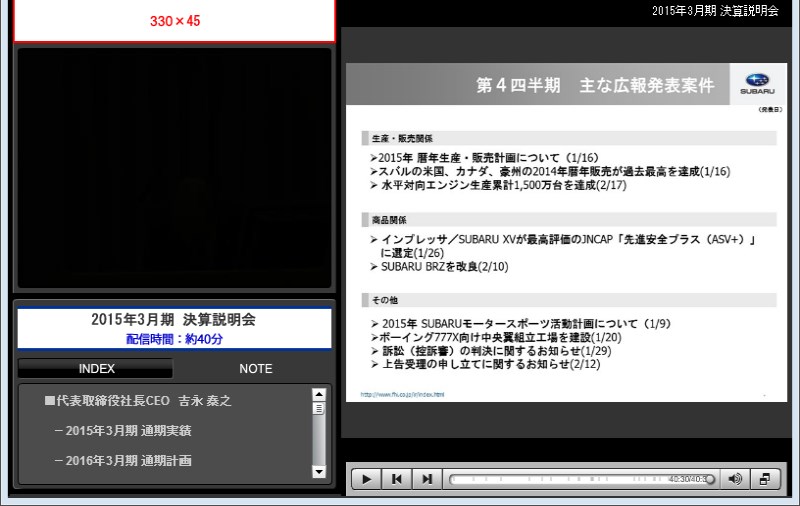Click the SUBARU logo on slide
800x506 pixels.
(758, 84)
